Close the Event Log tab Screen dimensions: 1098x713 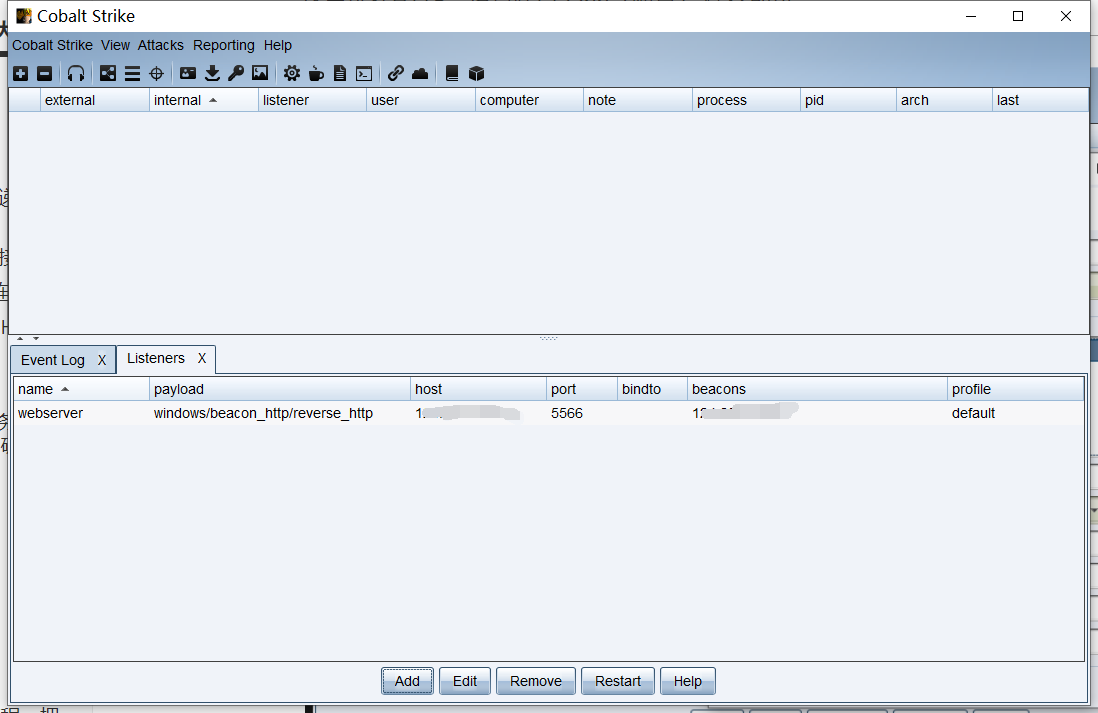[102, 360]
